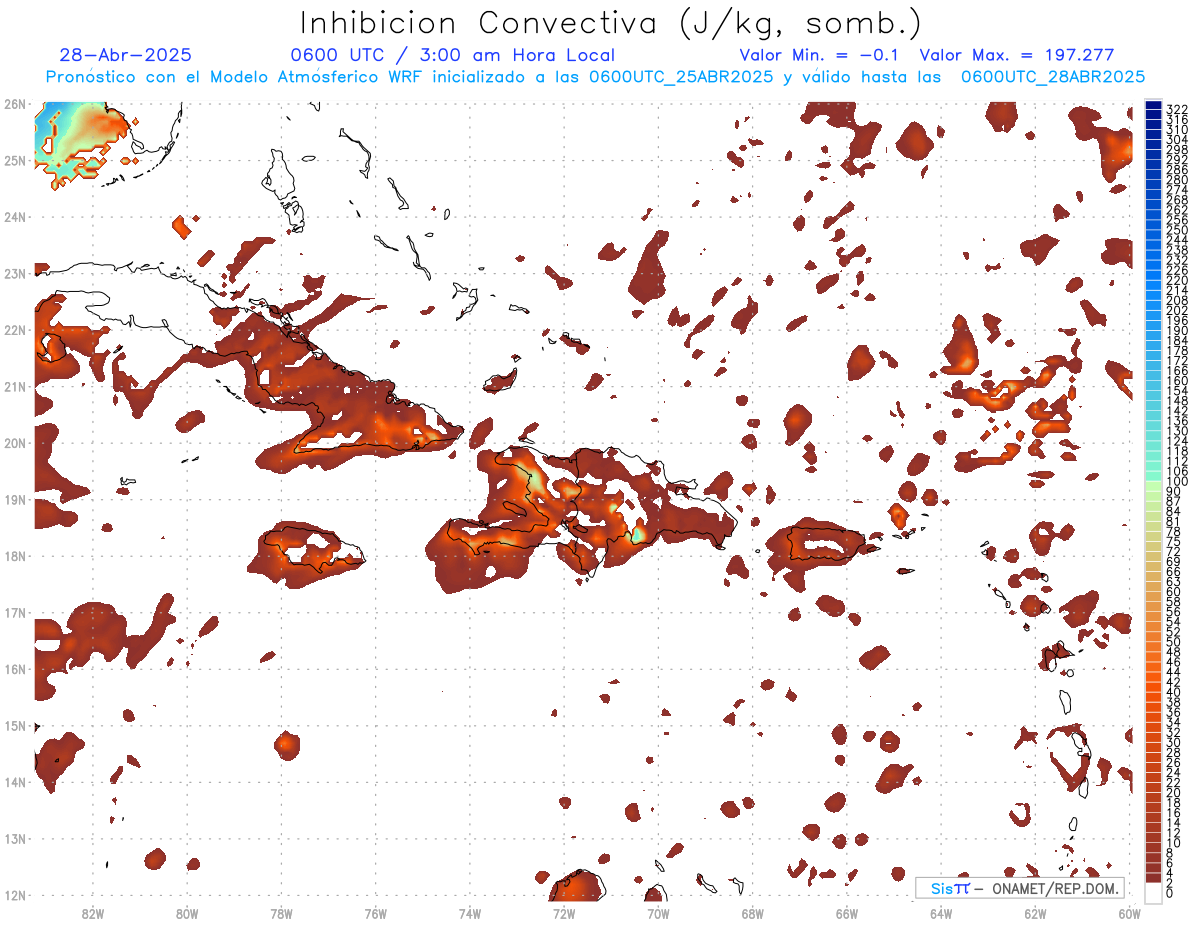
Task: Click the '18N' latitude label
Action: pos(14,556)
